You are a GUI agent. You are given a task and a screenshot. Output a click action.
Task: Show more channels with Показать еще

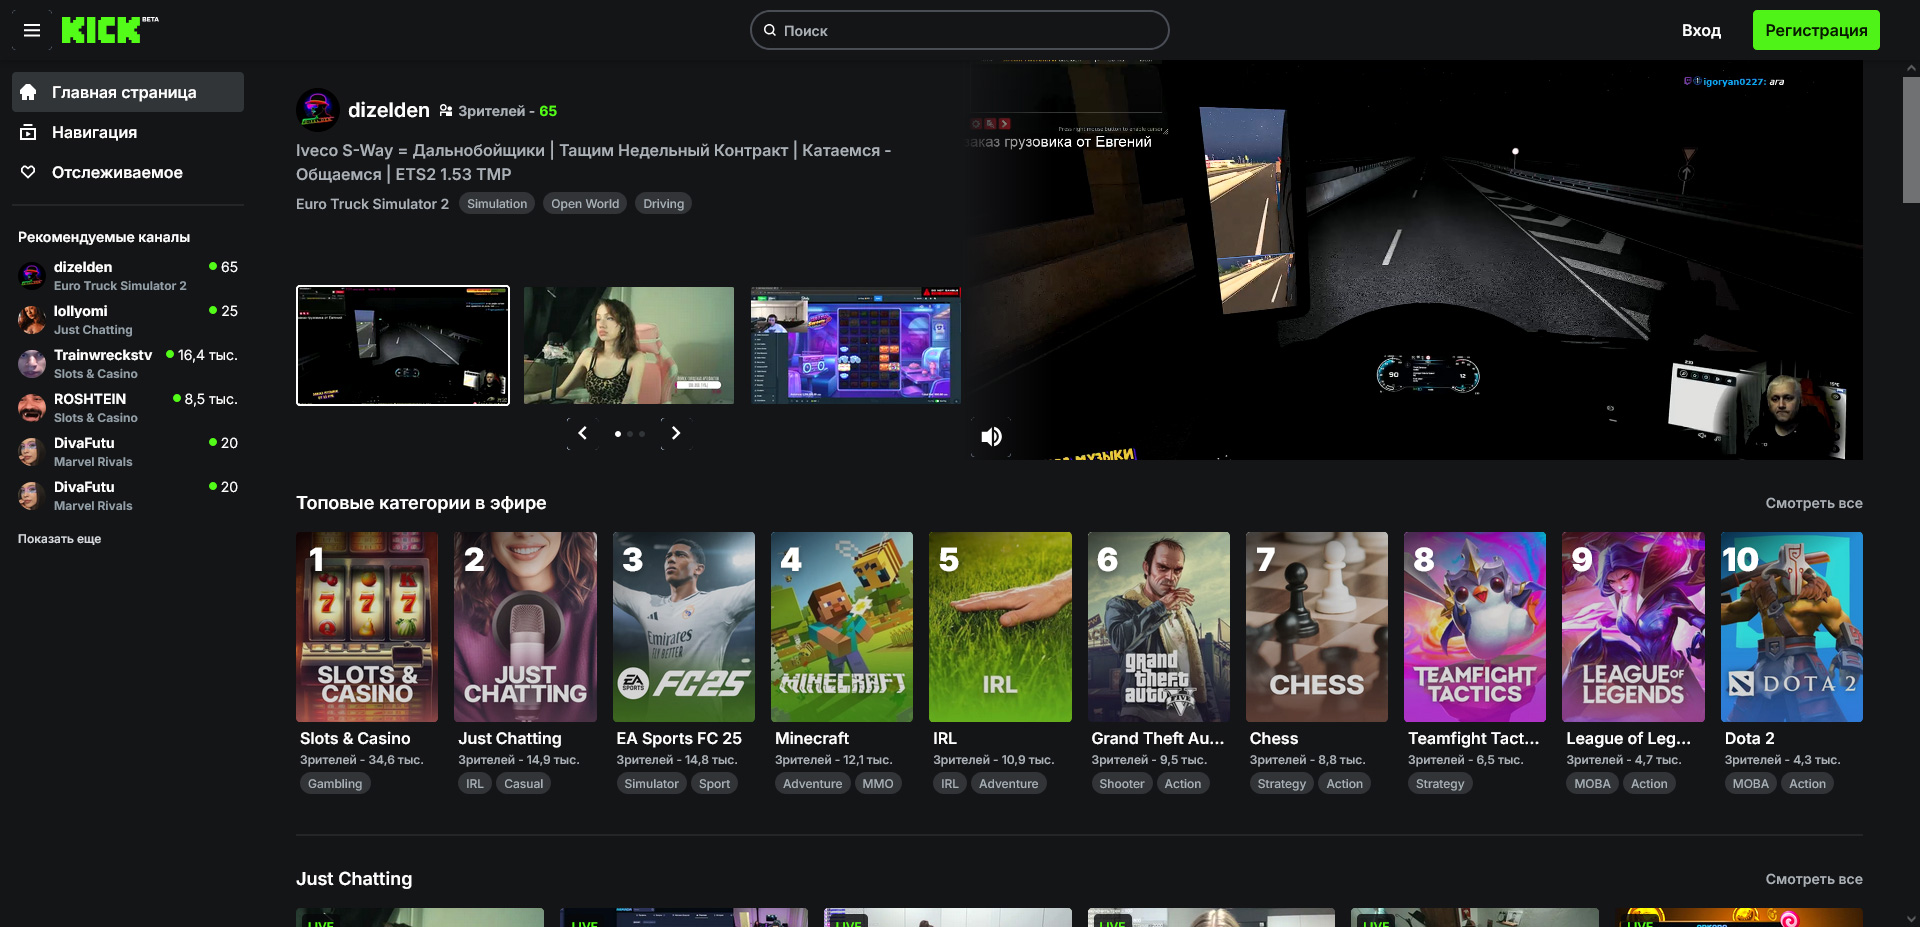point(59,539)
